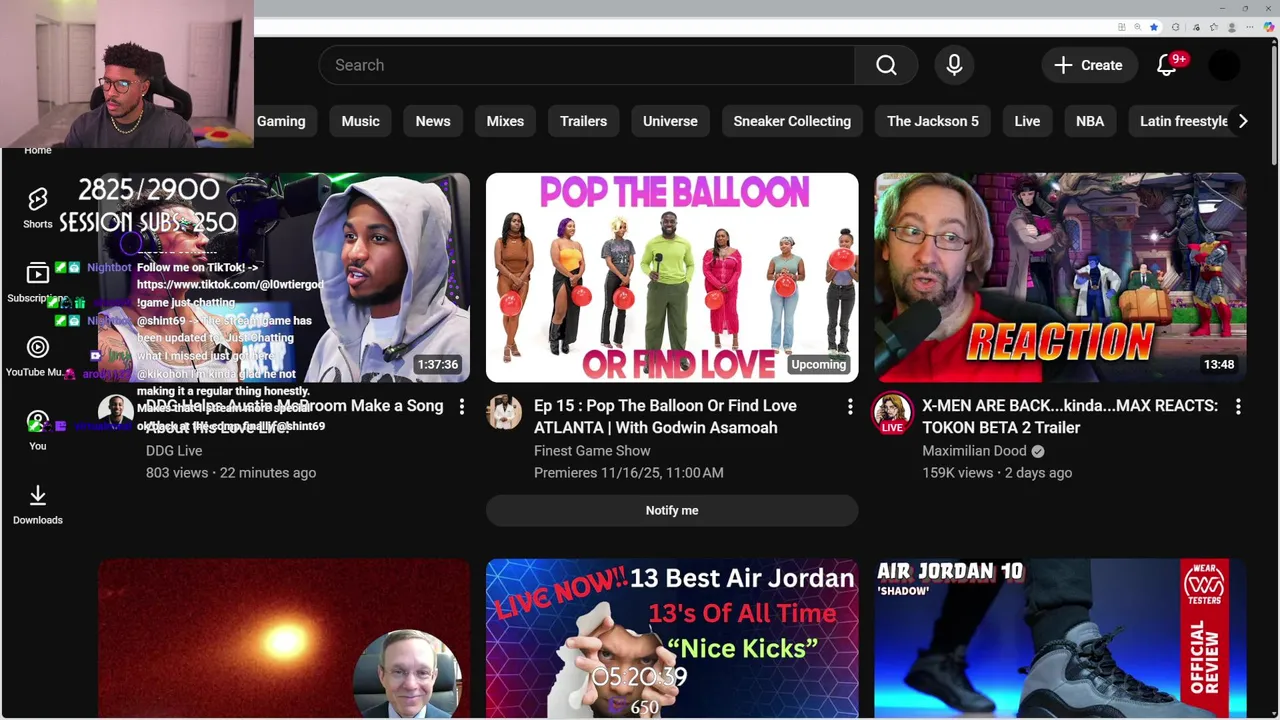1280x720 pixels.
Task: Click the search magnifier button
Action: (886, 65)
